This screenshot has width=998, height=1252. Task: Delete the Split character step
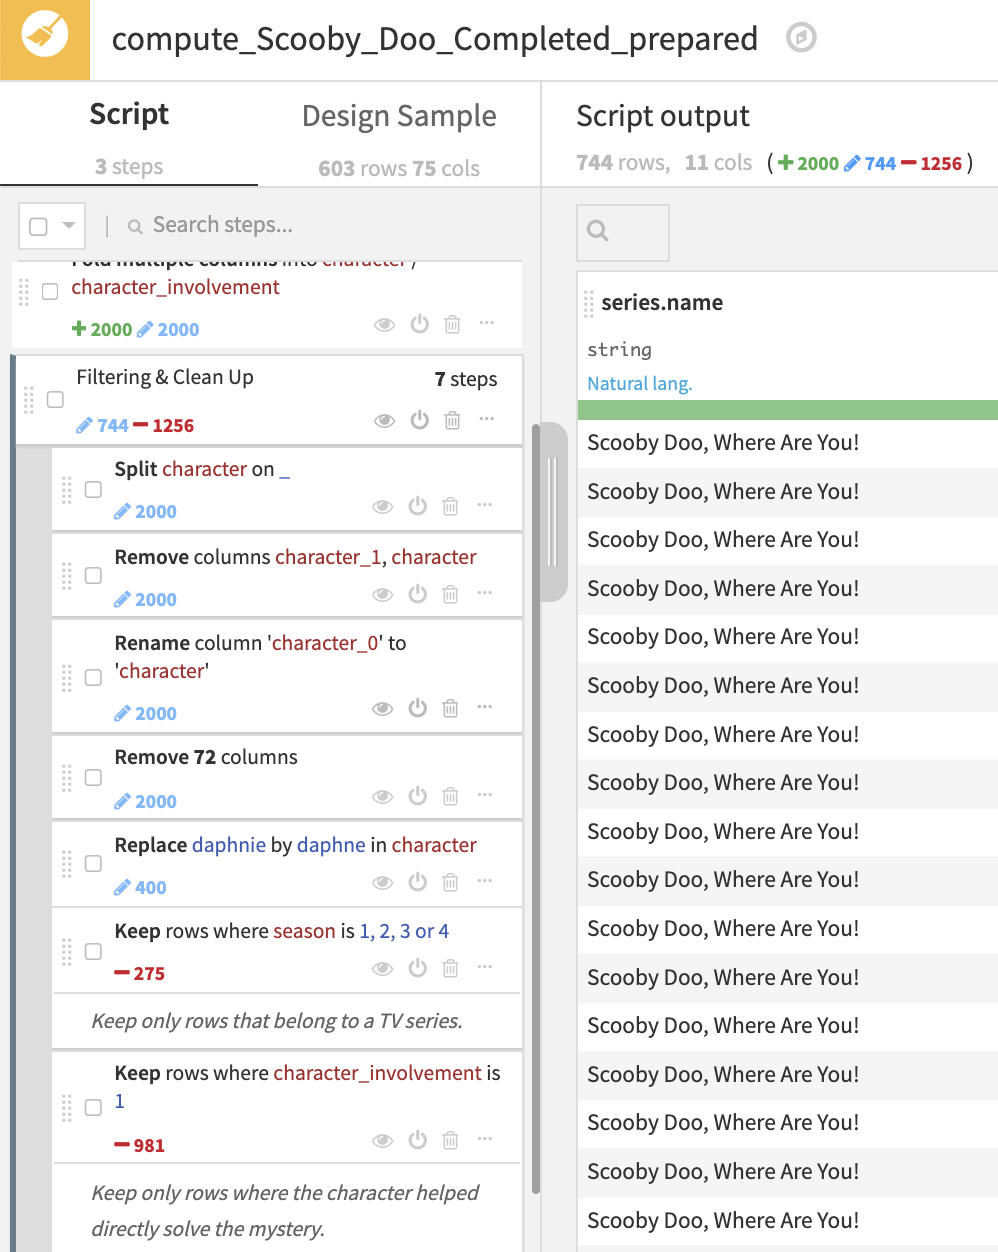click(x=450, y=506)
